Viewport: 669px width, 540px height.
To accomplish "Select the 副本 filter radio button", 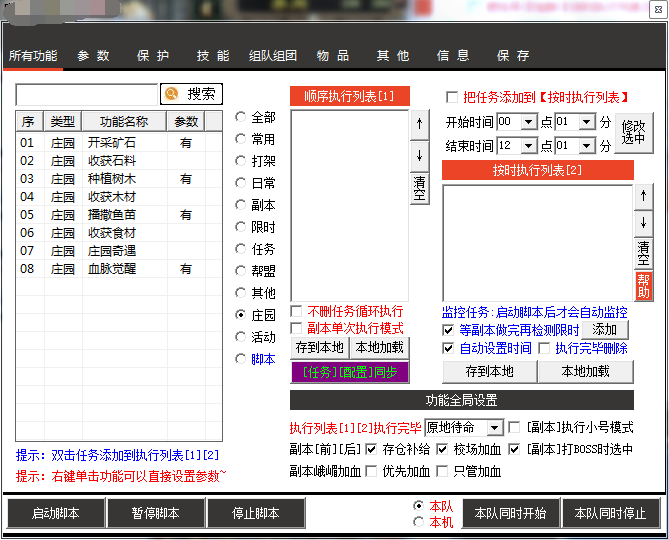I will [x=241, y=205].
